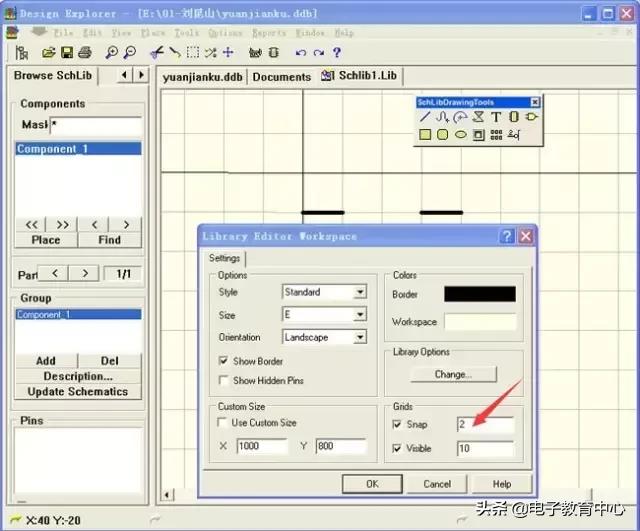Viewport: 640px width, 531px height.
Task: Select the polygon drawing tool
Action: [x=478, y=117]
